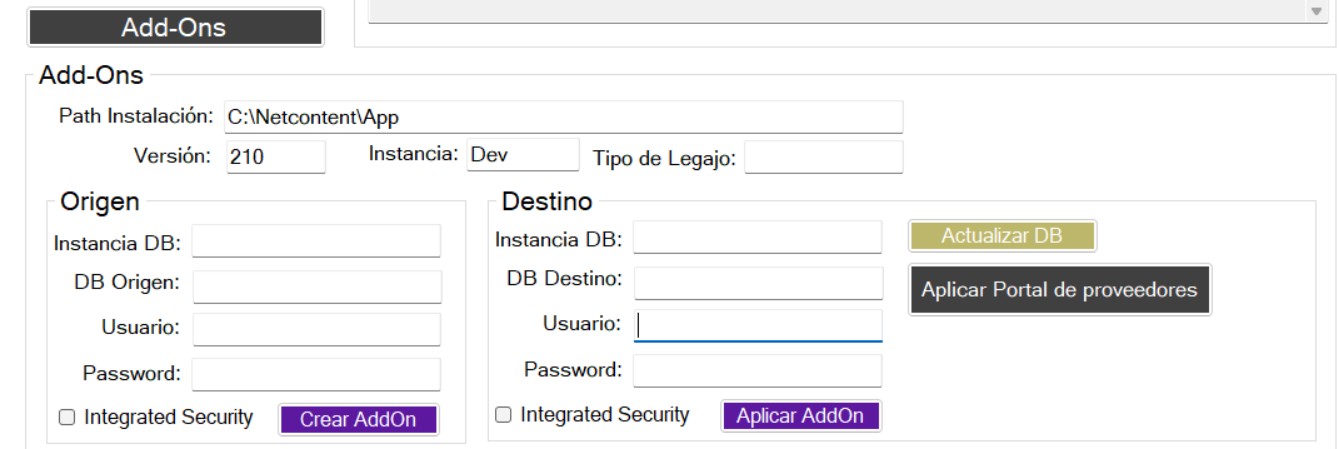Select the Password field in Origen
The height and width of the screenshot is (449, 1339).
(316, 374)
